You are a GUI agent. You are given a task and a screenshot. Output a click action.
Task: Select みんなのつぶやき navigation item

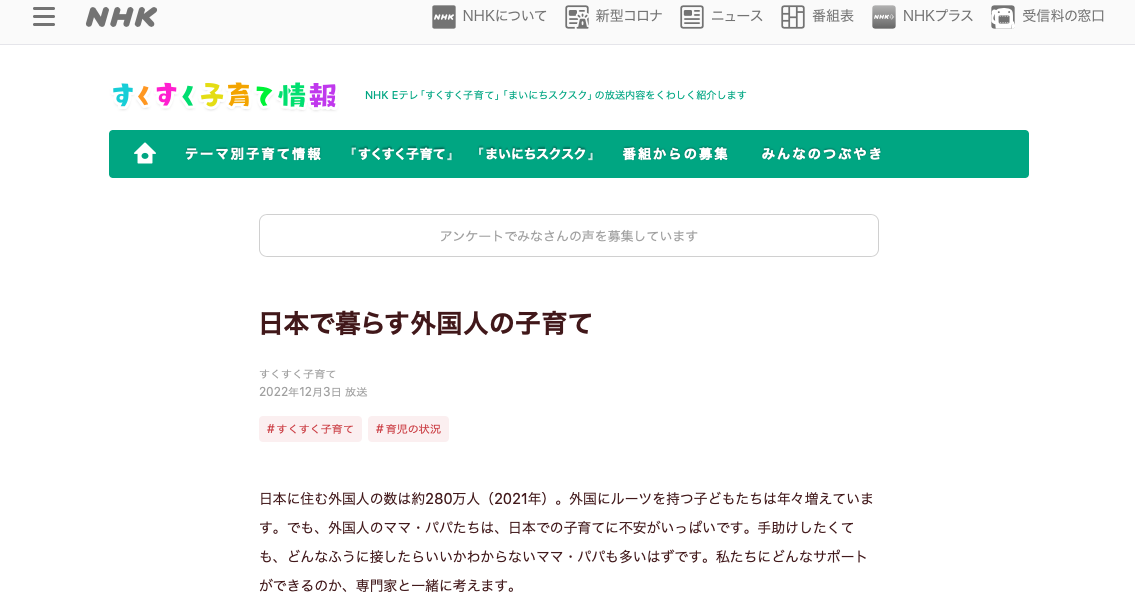[x=822, y=154]
